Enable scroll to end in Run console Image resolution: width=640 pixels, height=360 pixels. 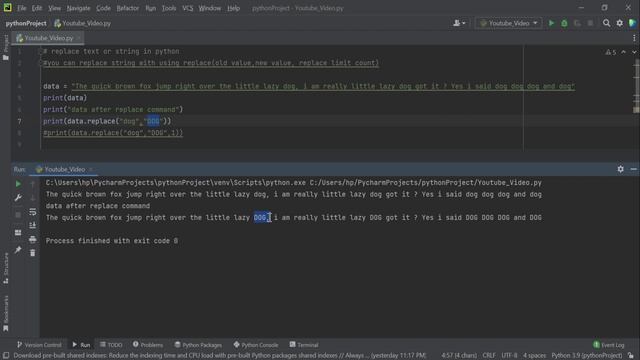[33, 225]
